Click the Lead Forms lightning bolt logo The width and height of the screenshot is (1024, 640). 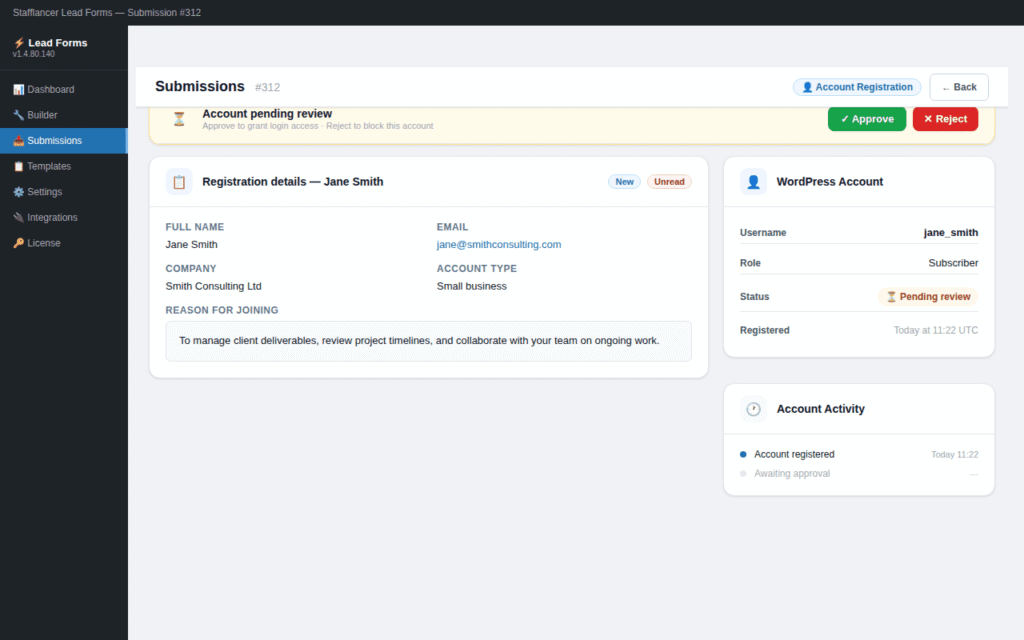19,42
